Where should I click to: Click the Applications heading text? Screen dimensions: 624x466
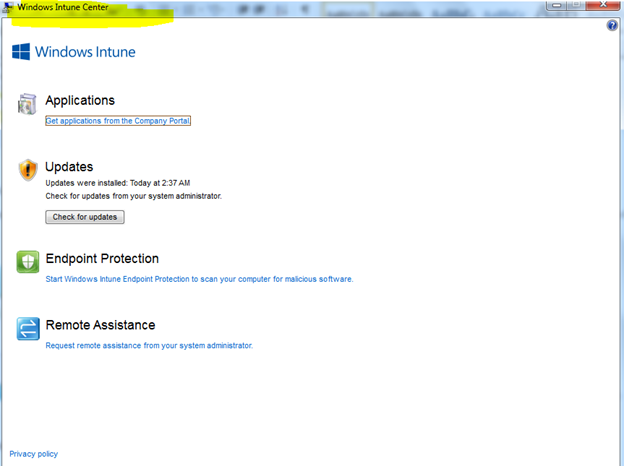click(x=80, y=100)
